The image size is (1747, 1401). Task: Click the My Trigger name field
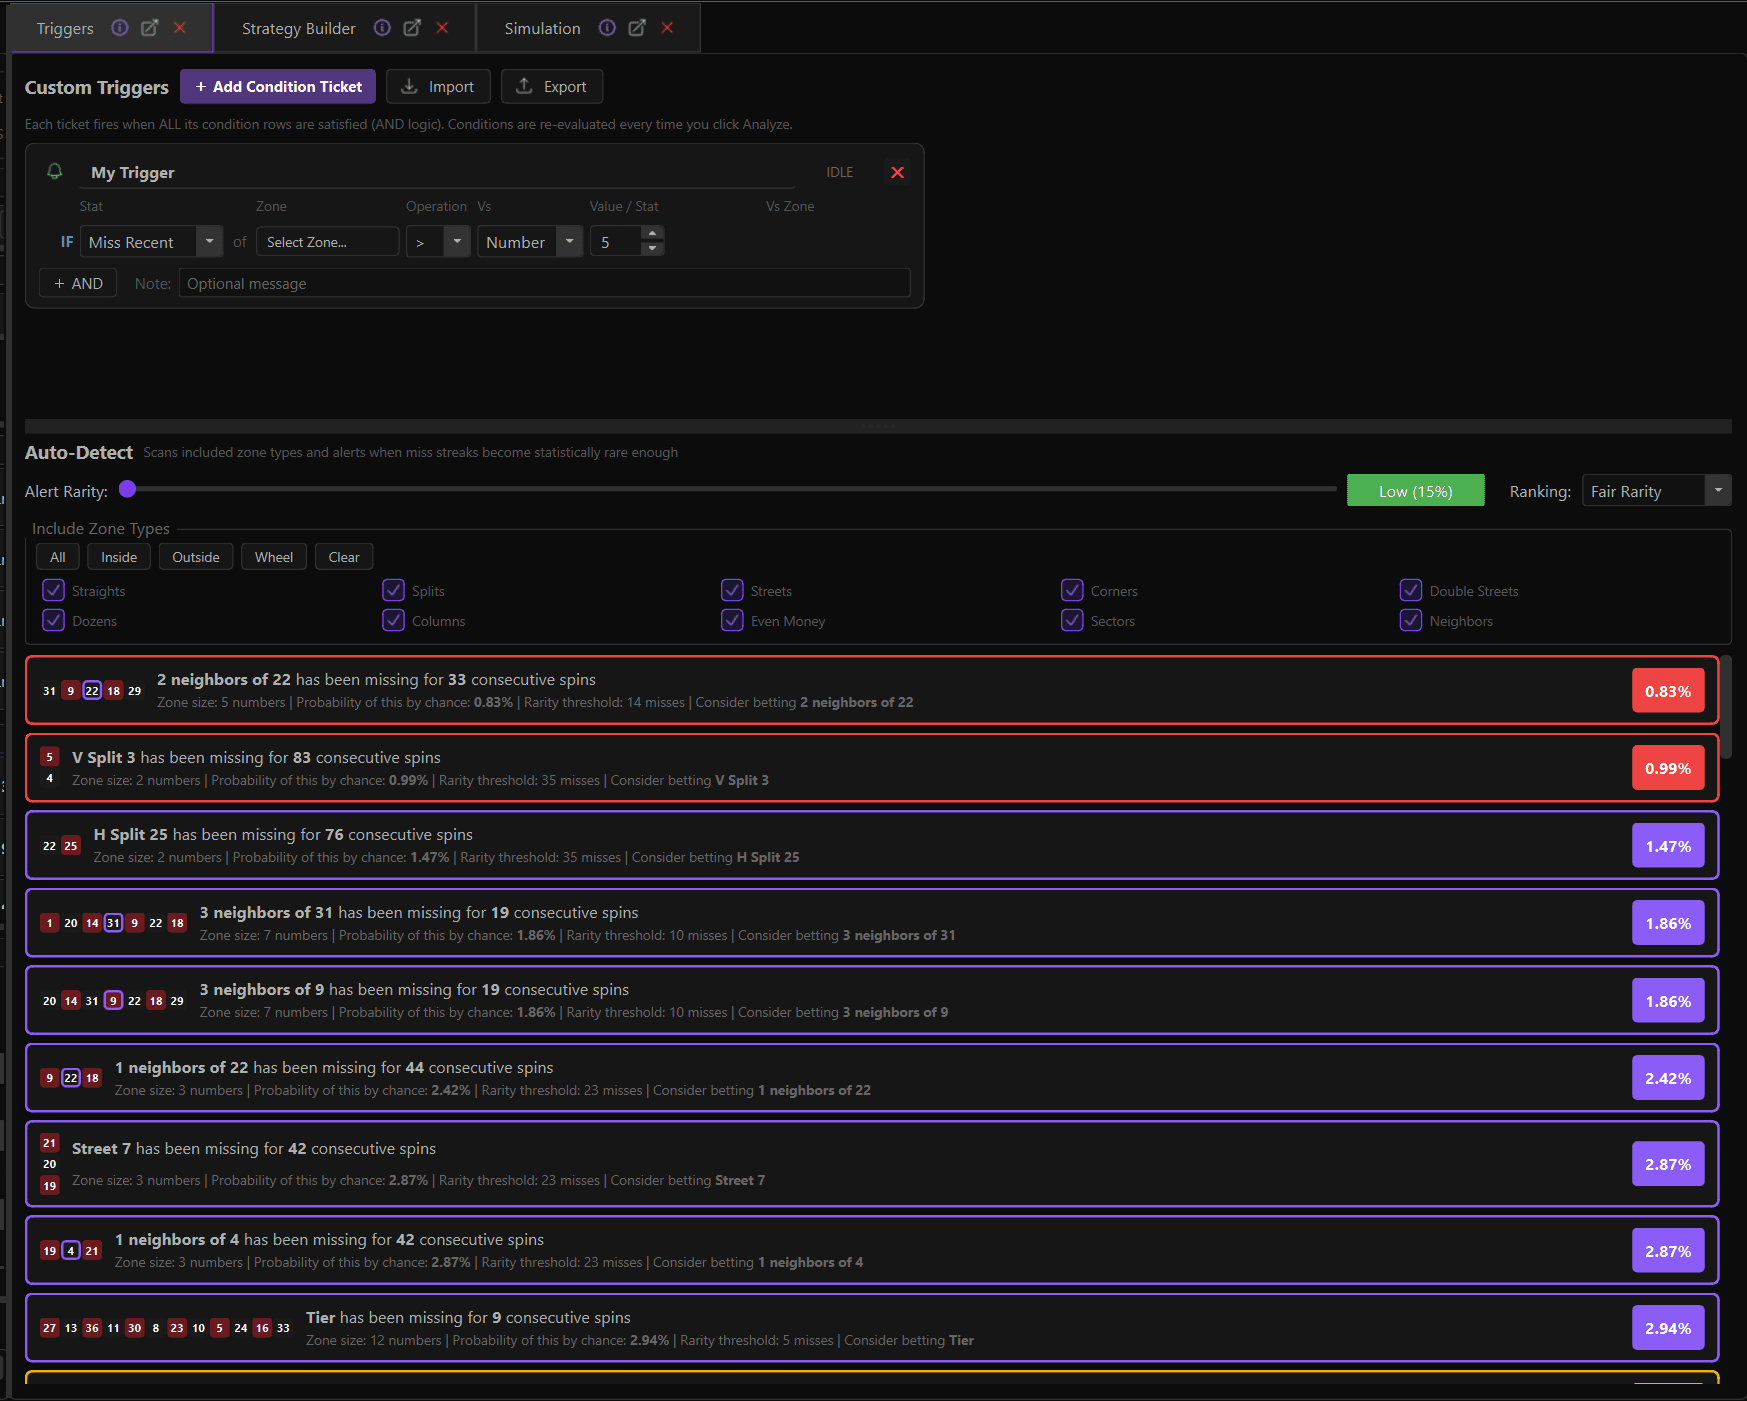436,172
